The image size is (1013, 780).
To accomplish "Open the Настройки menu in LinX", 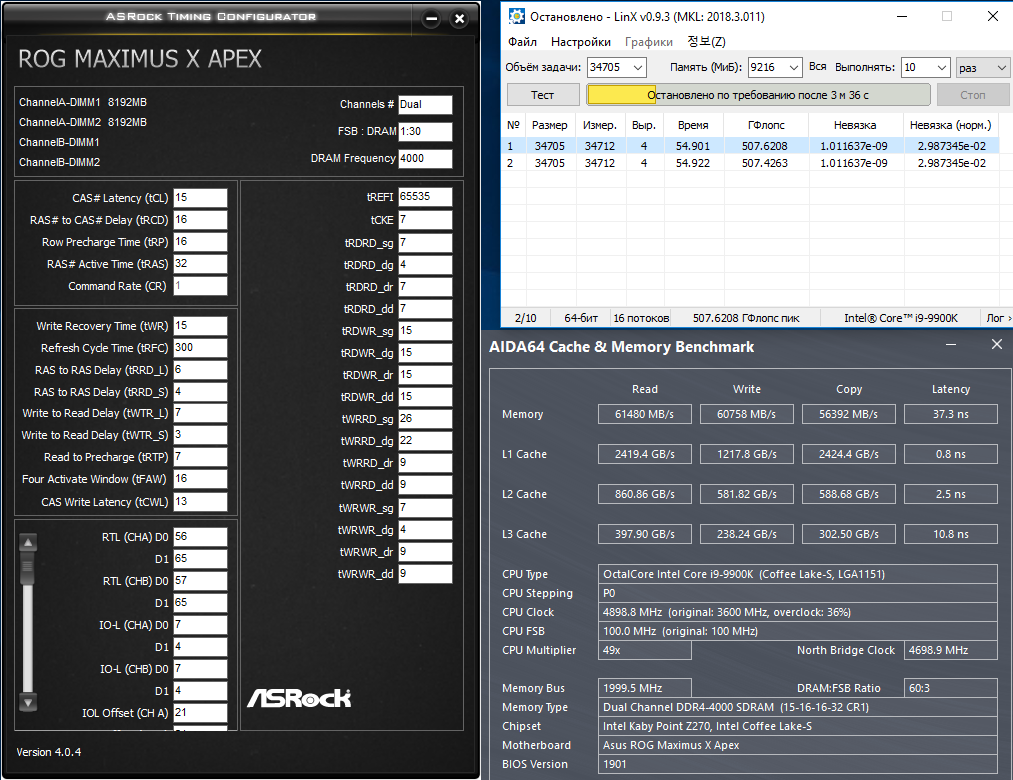I will [x=580, y=42].
